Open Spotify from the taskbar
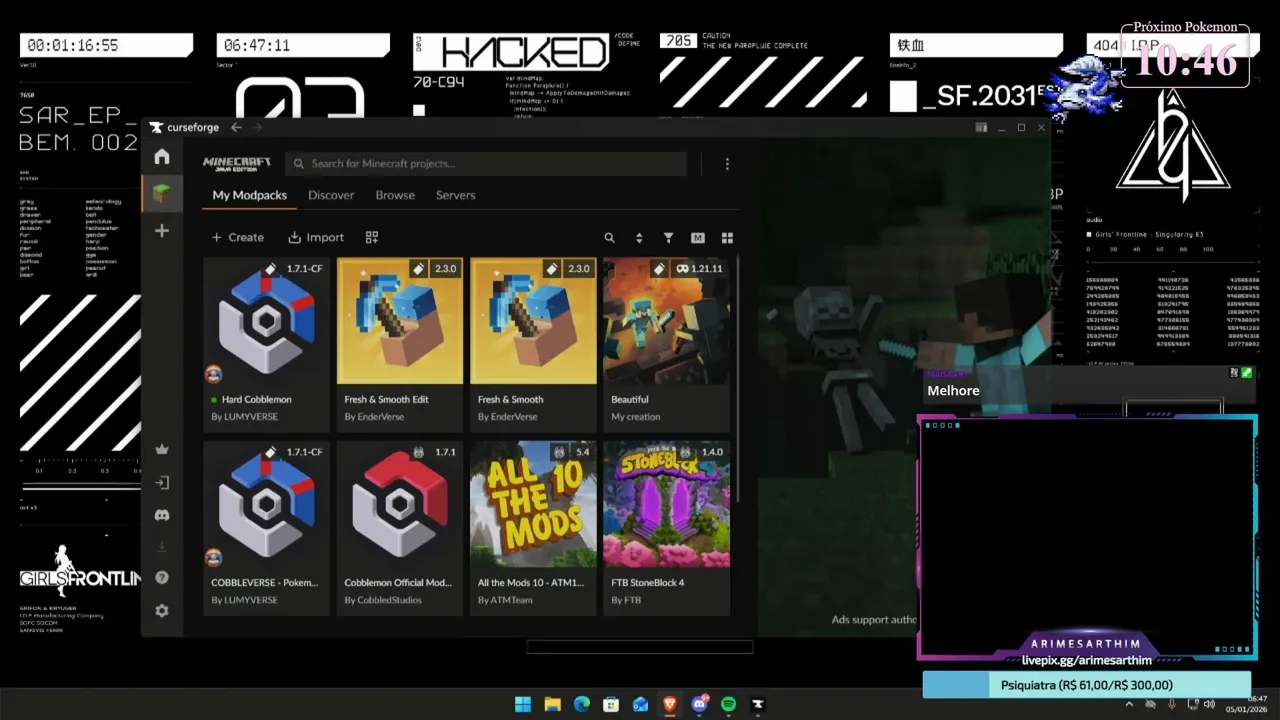The height and width of the screenshot is (720, 1280). [728, 704]
